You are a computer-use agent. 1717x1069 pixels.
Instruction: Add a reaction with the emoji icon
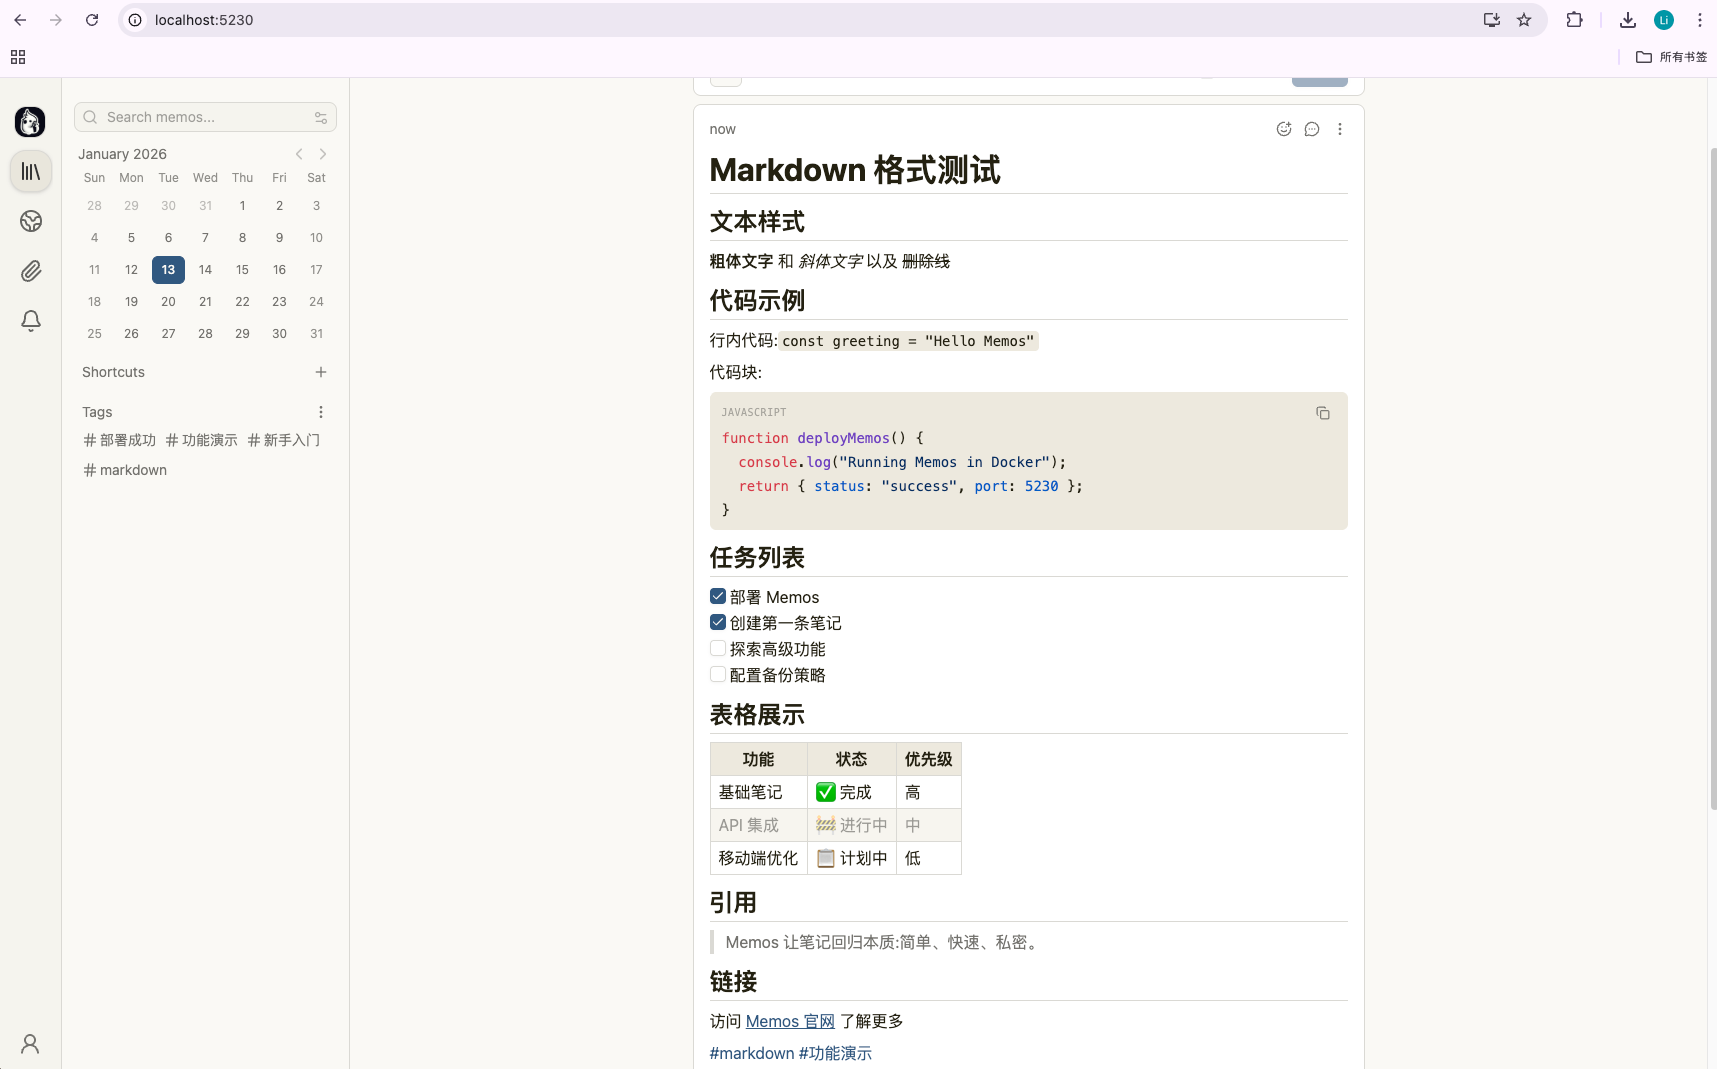tap(1284, 129)
